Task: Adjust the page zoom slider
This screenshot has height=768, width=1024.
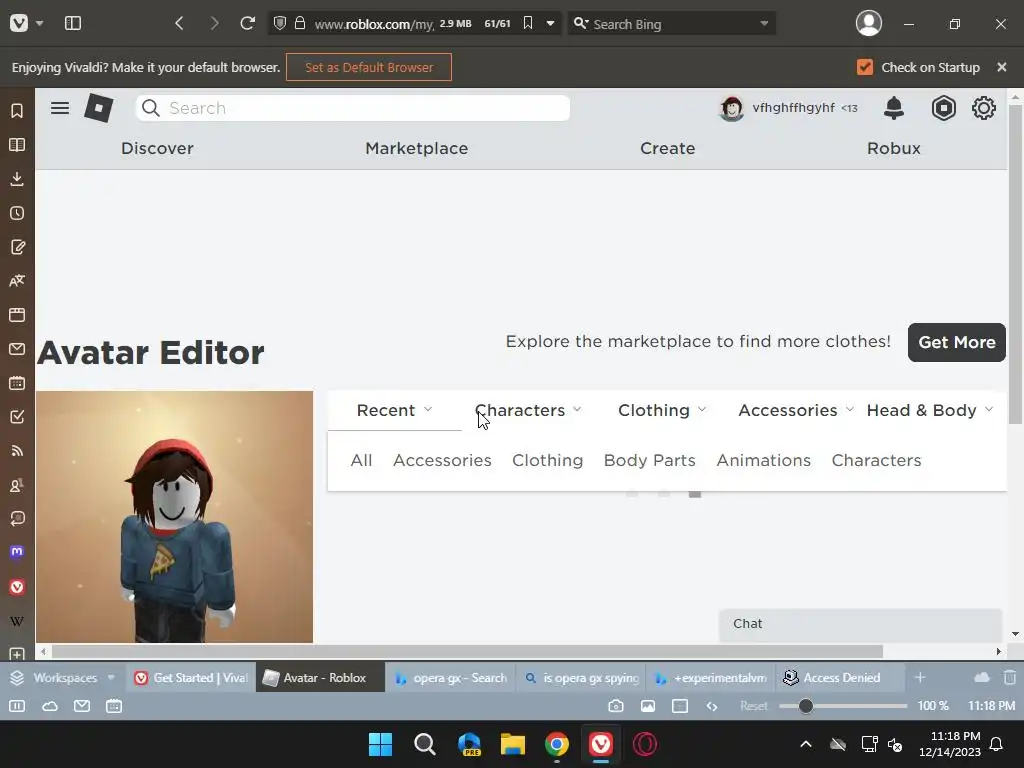Action: [806, 706]
